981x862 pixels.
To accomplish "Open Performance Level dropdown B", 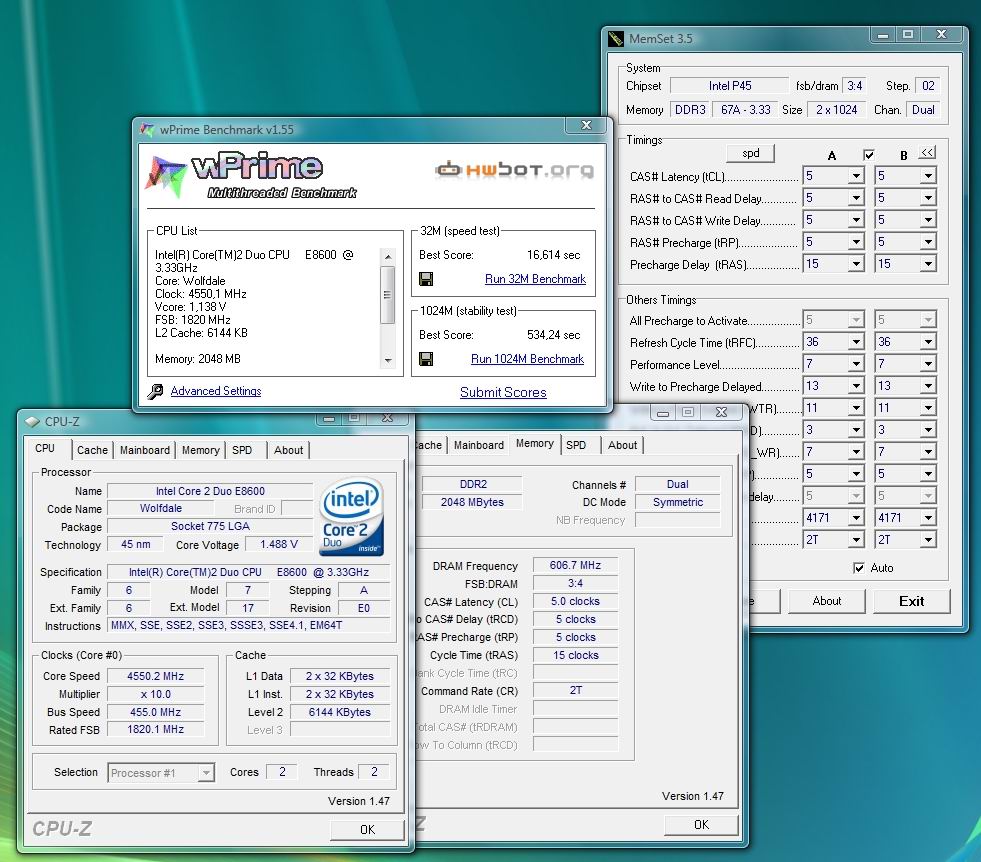I will tap(928, 364).
